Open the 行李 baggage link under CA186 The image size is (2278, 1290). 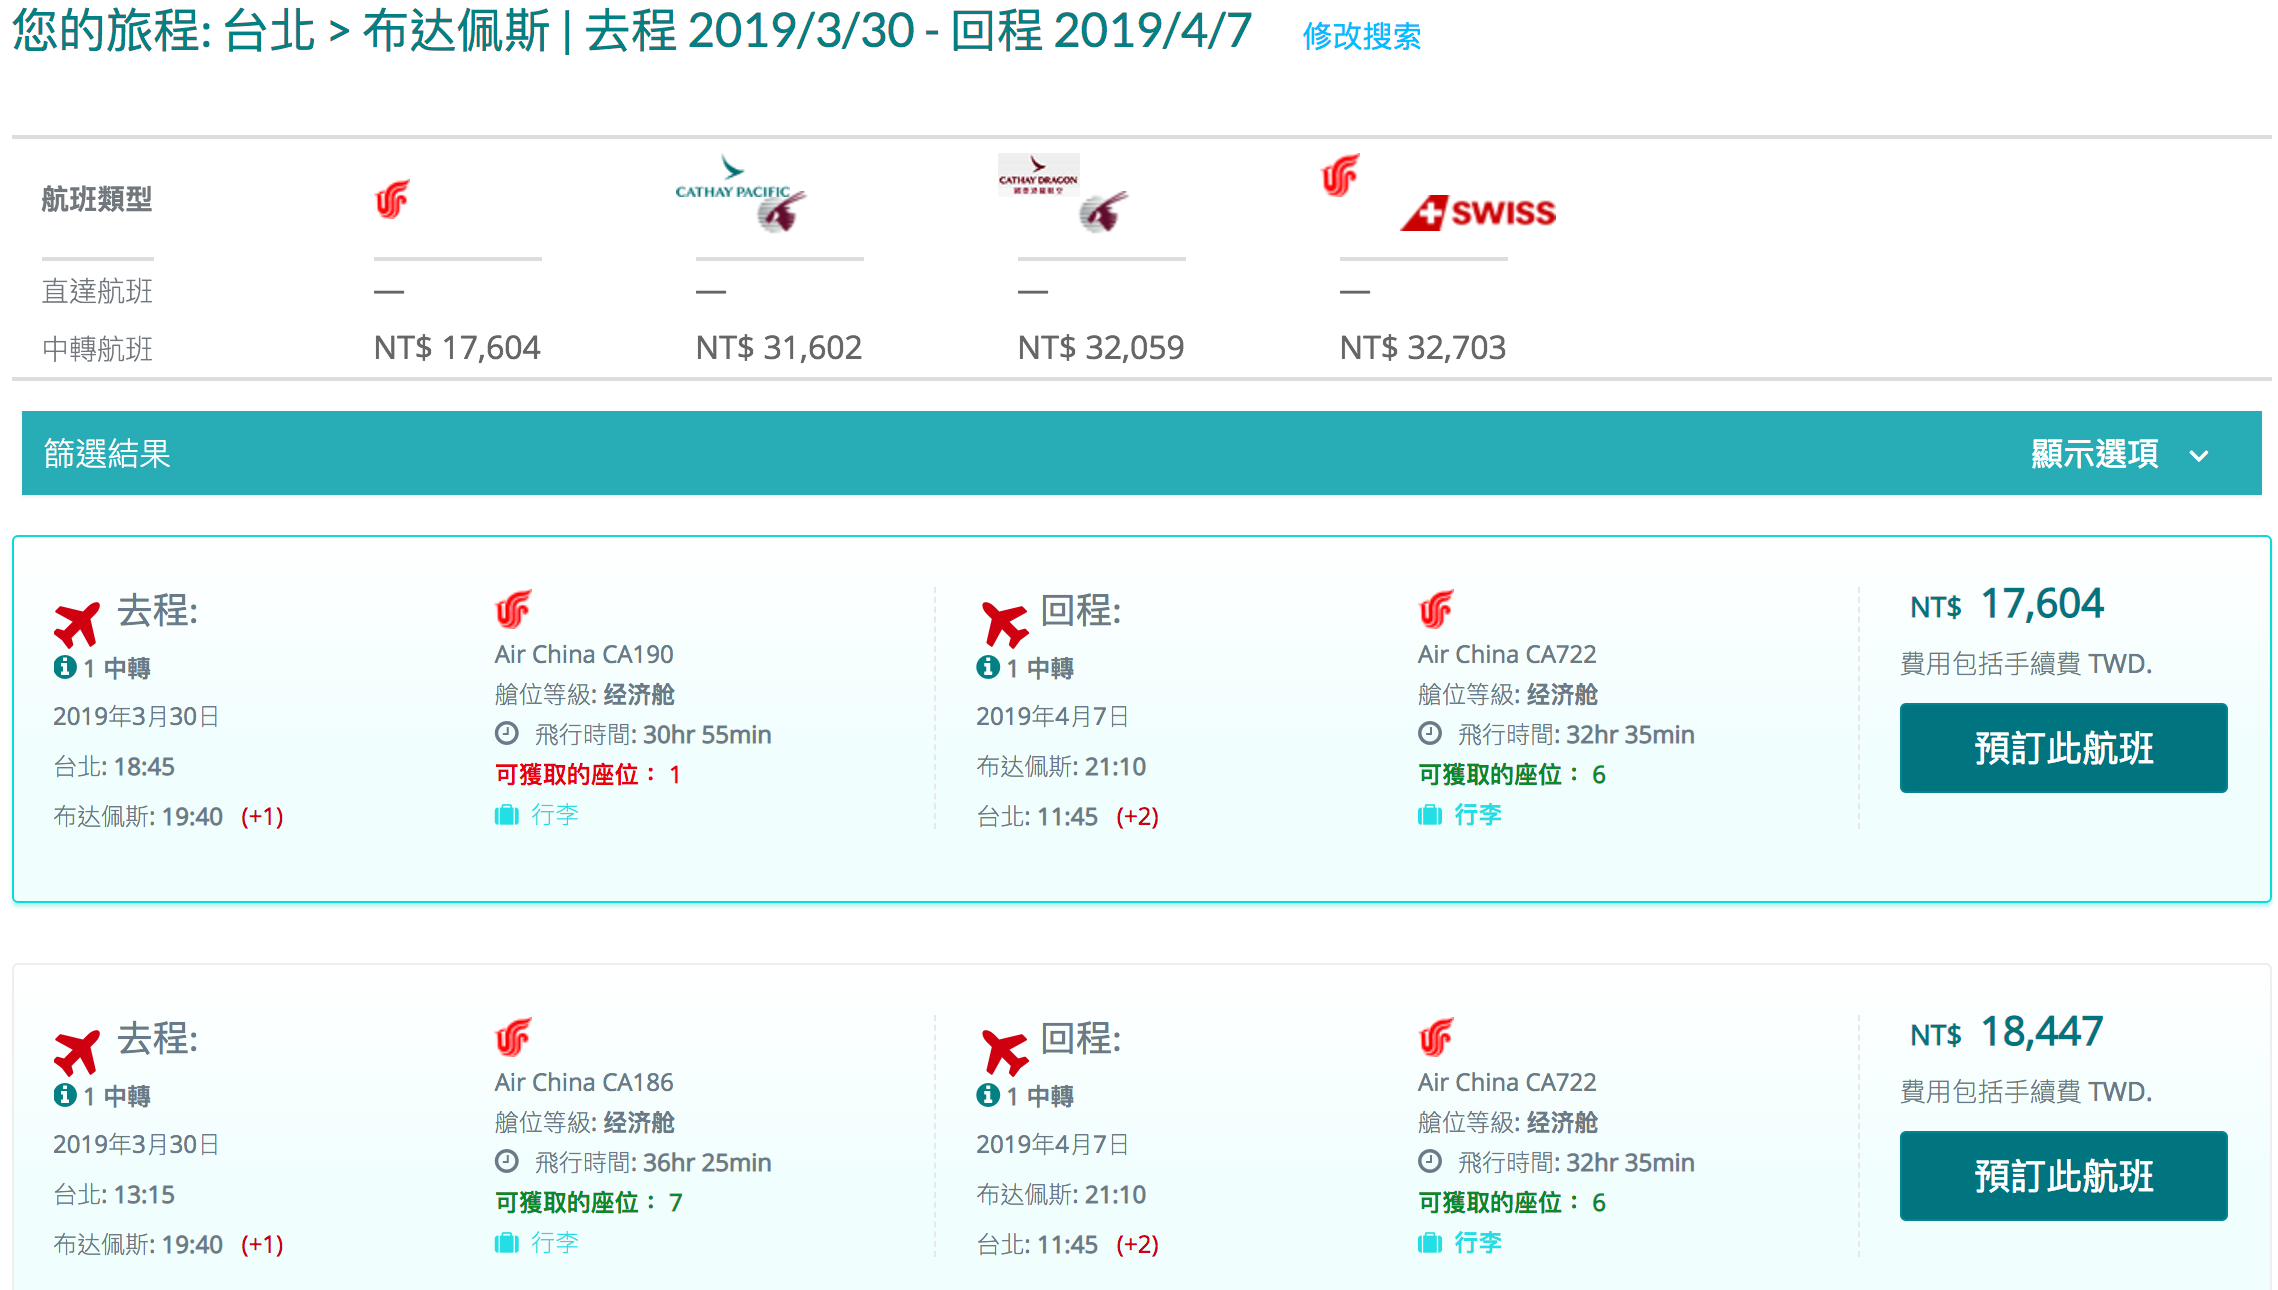555,1242
